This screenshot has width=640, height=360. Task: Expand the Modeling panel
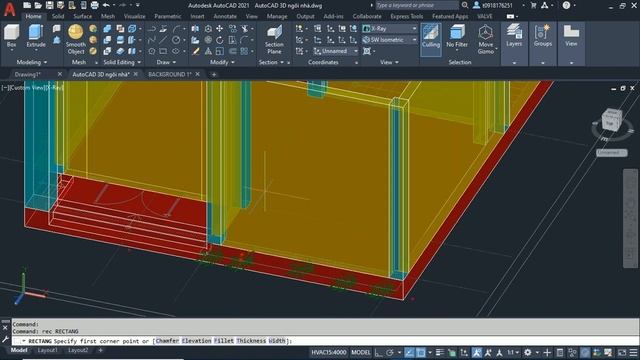pyautogui.click(x=32, y=62)
